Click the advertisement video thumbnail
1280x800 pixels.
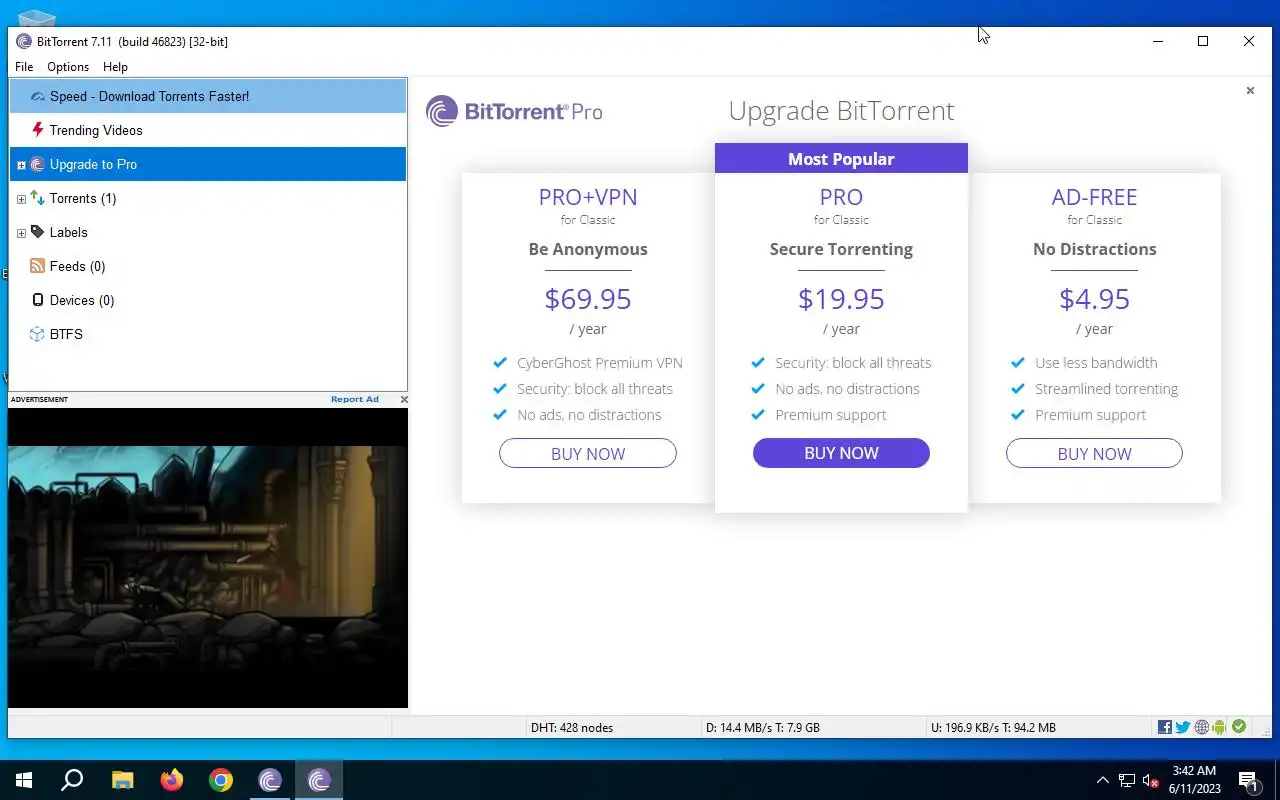208,558
